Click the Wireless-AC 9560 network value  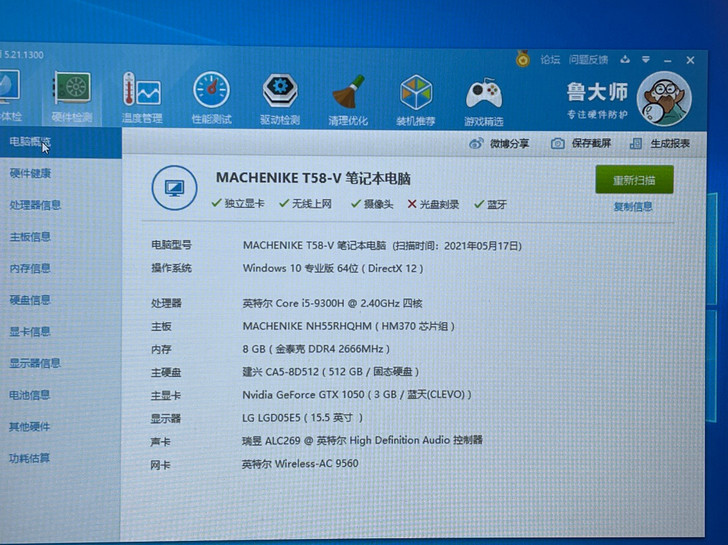point(300,464)
